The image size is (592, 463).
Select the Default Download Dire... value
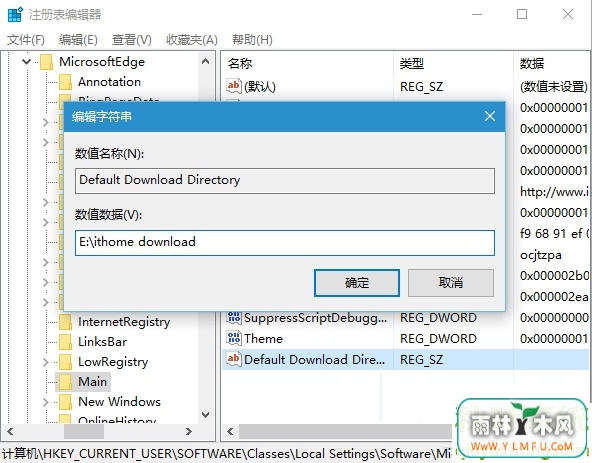click(314, 360)
